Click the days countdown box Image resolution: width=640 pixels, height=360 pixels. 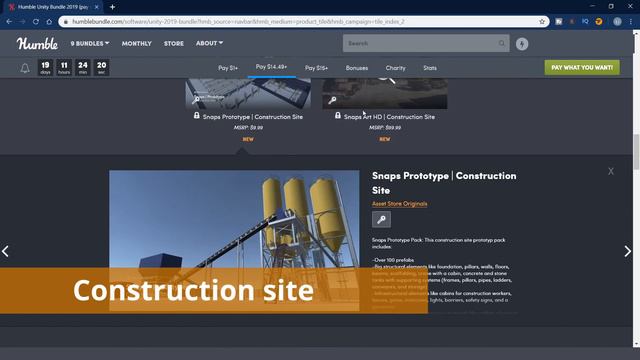pyautogui.click(x=45, y=67)
